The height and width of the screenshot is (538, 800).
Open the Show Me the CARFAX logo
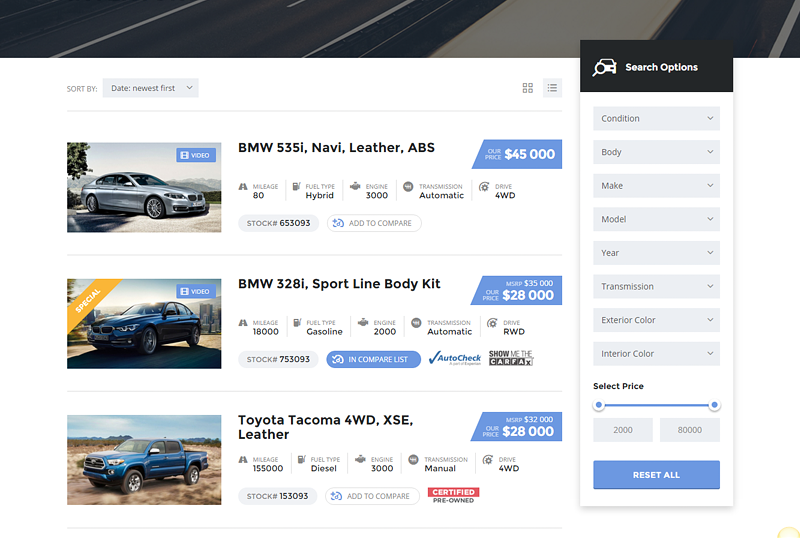[511, 358]
